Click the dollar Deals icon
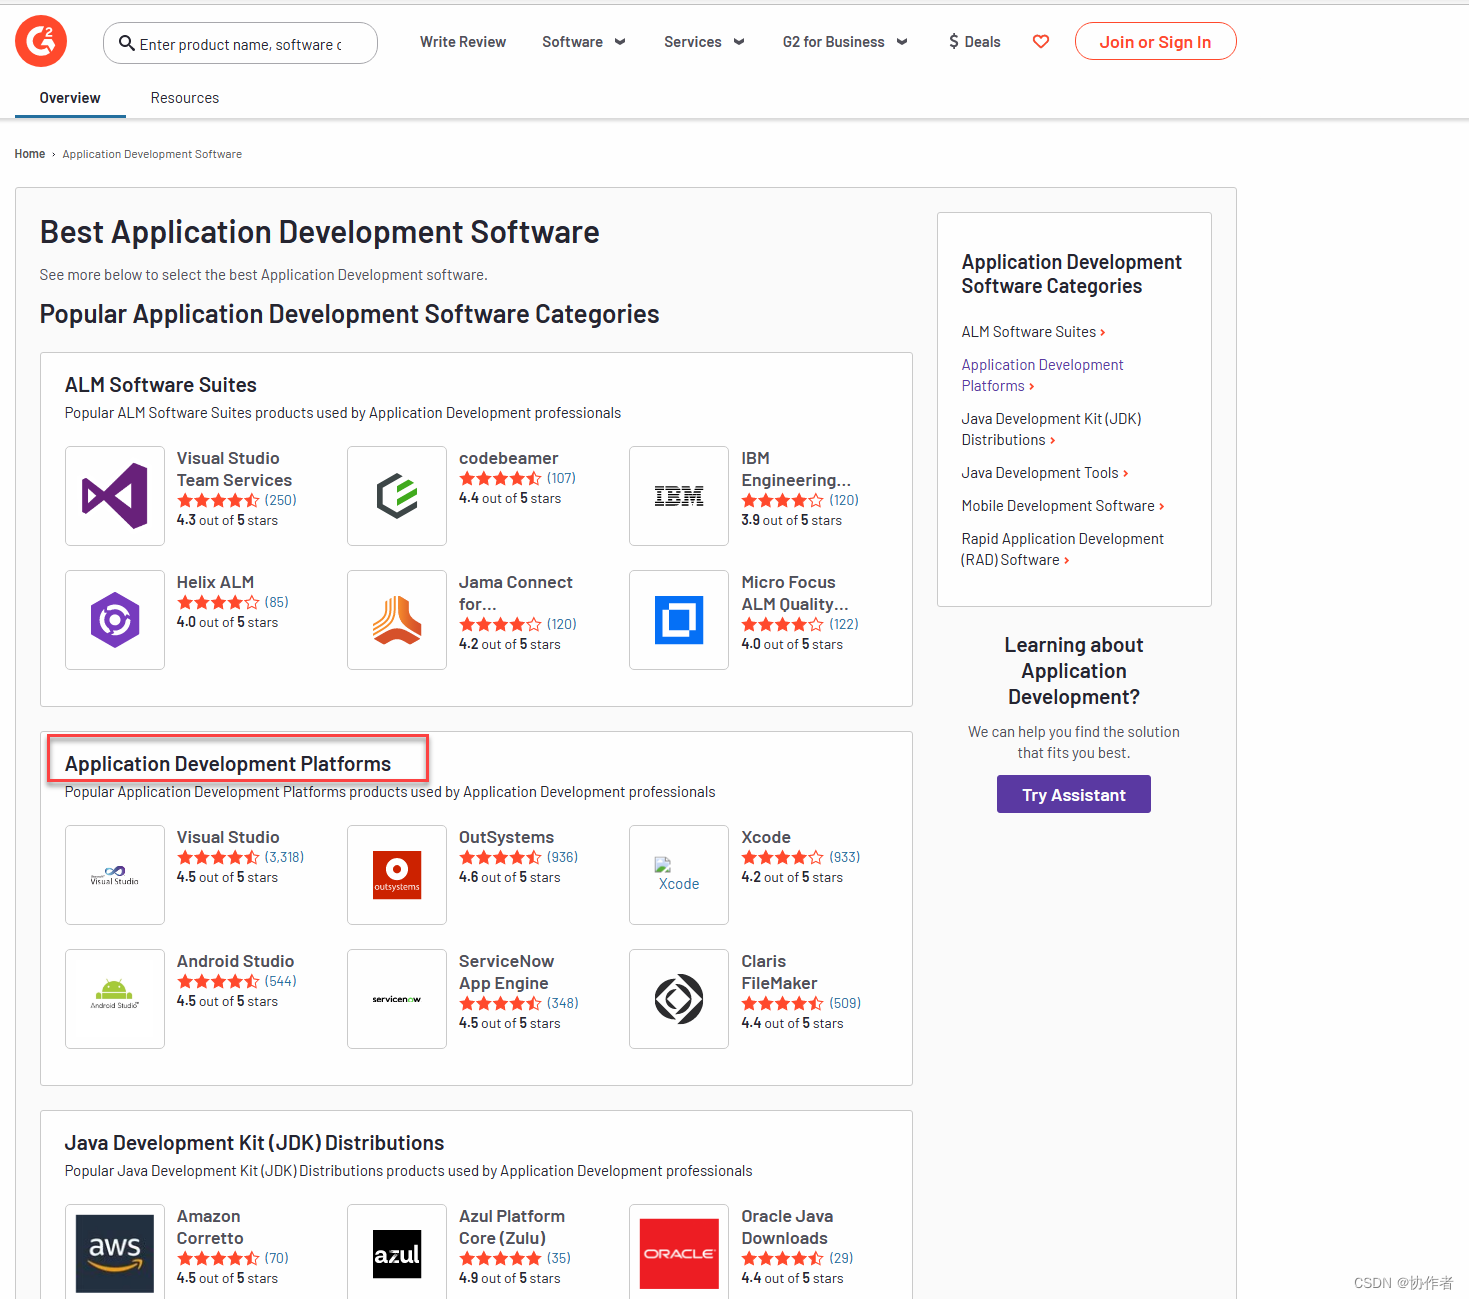 point(954,42)
